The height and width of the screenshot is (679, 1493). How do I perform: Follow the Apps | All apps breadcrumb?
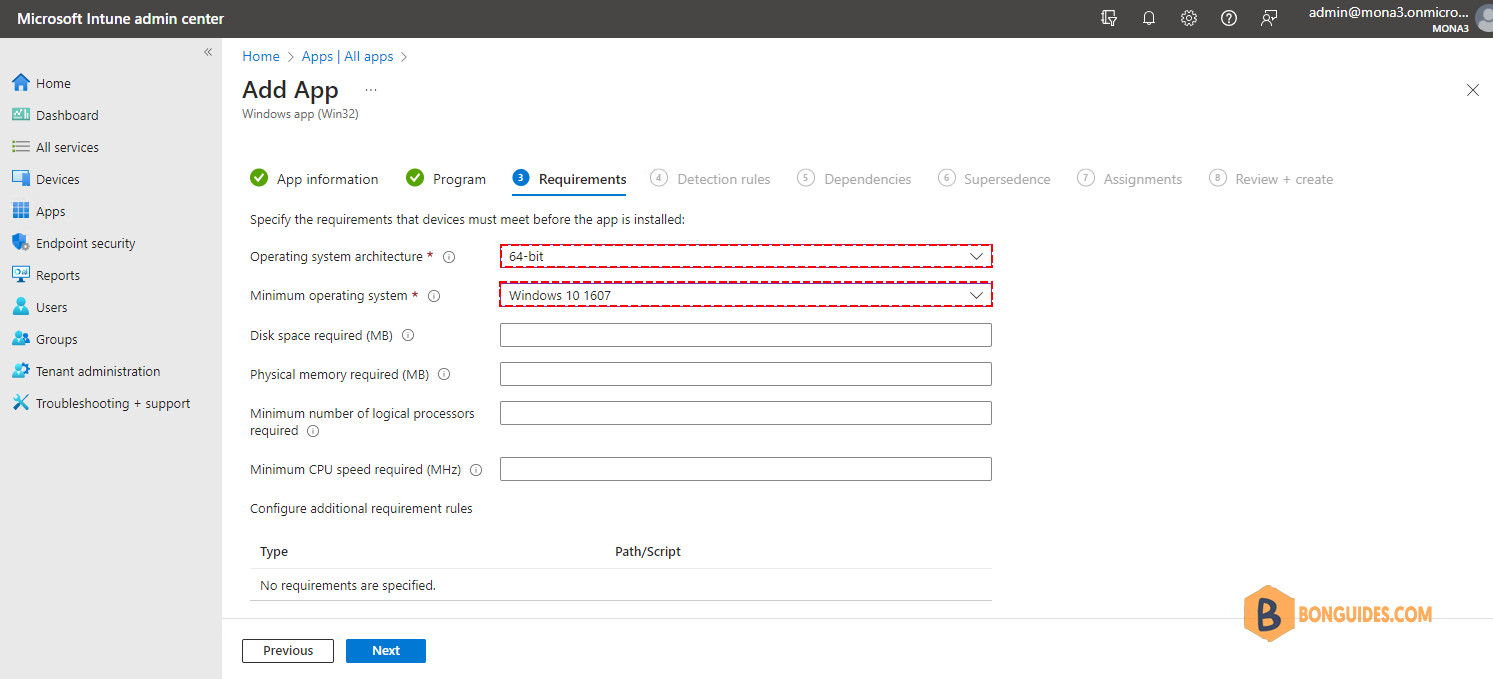click(x=348, y=56)
